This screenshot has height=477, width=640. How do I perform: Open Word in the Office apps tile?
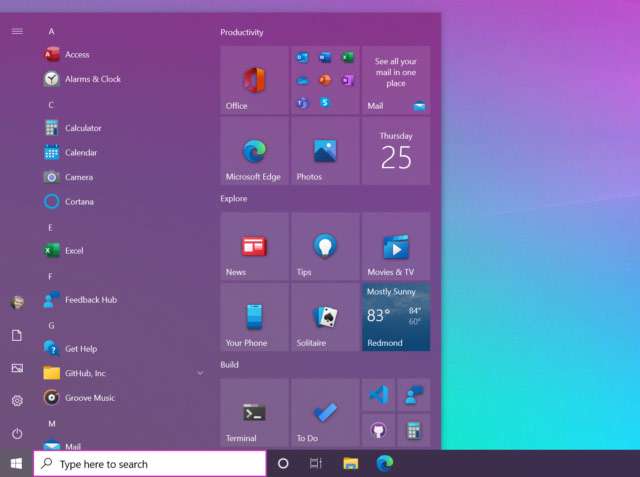(325, 58)
